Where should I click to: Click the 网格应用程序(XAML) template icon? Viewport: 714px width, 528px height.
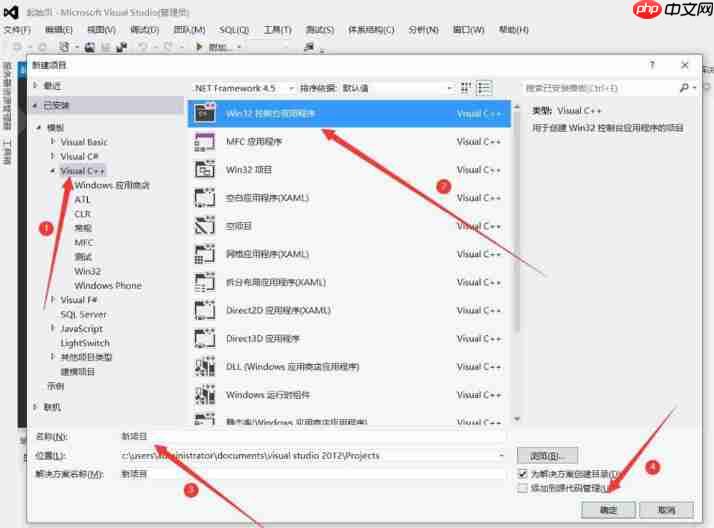click(205, 254)
